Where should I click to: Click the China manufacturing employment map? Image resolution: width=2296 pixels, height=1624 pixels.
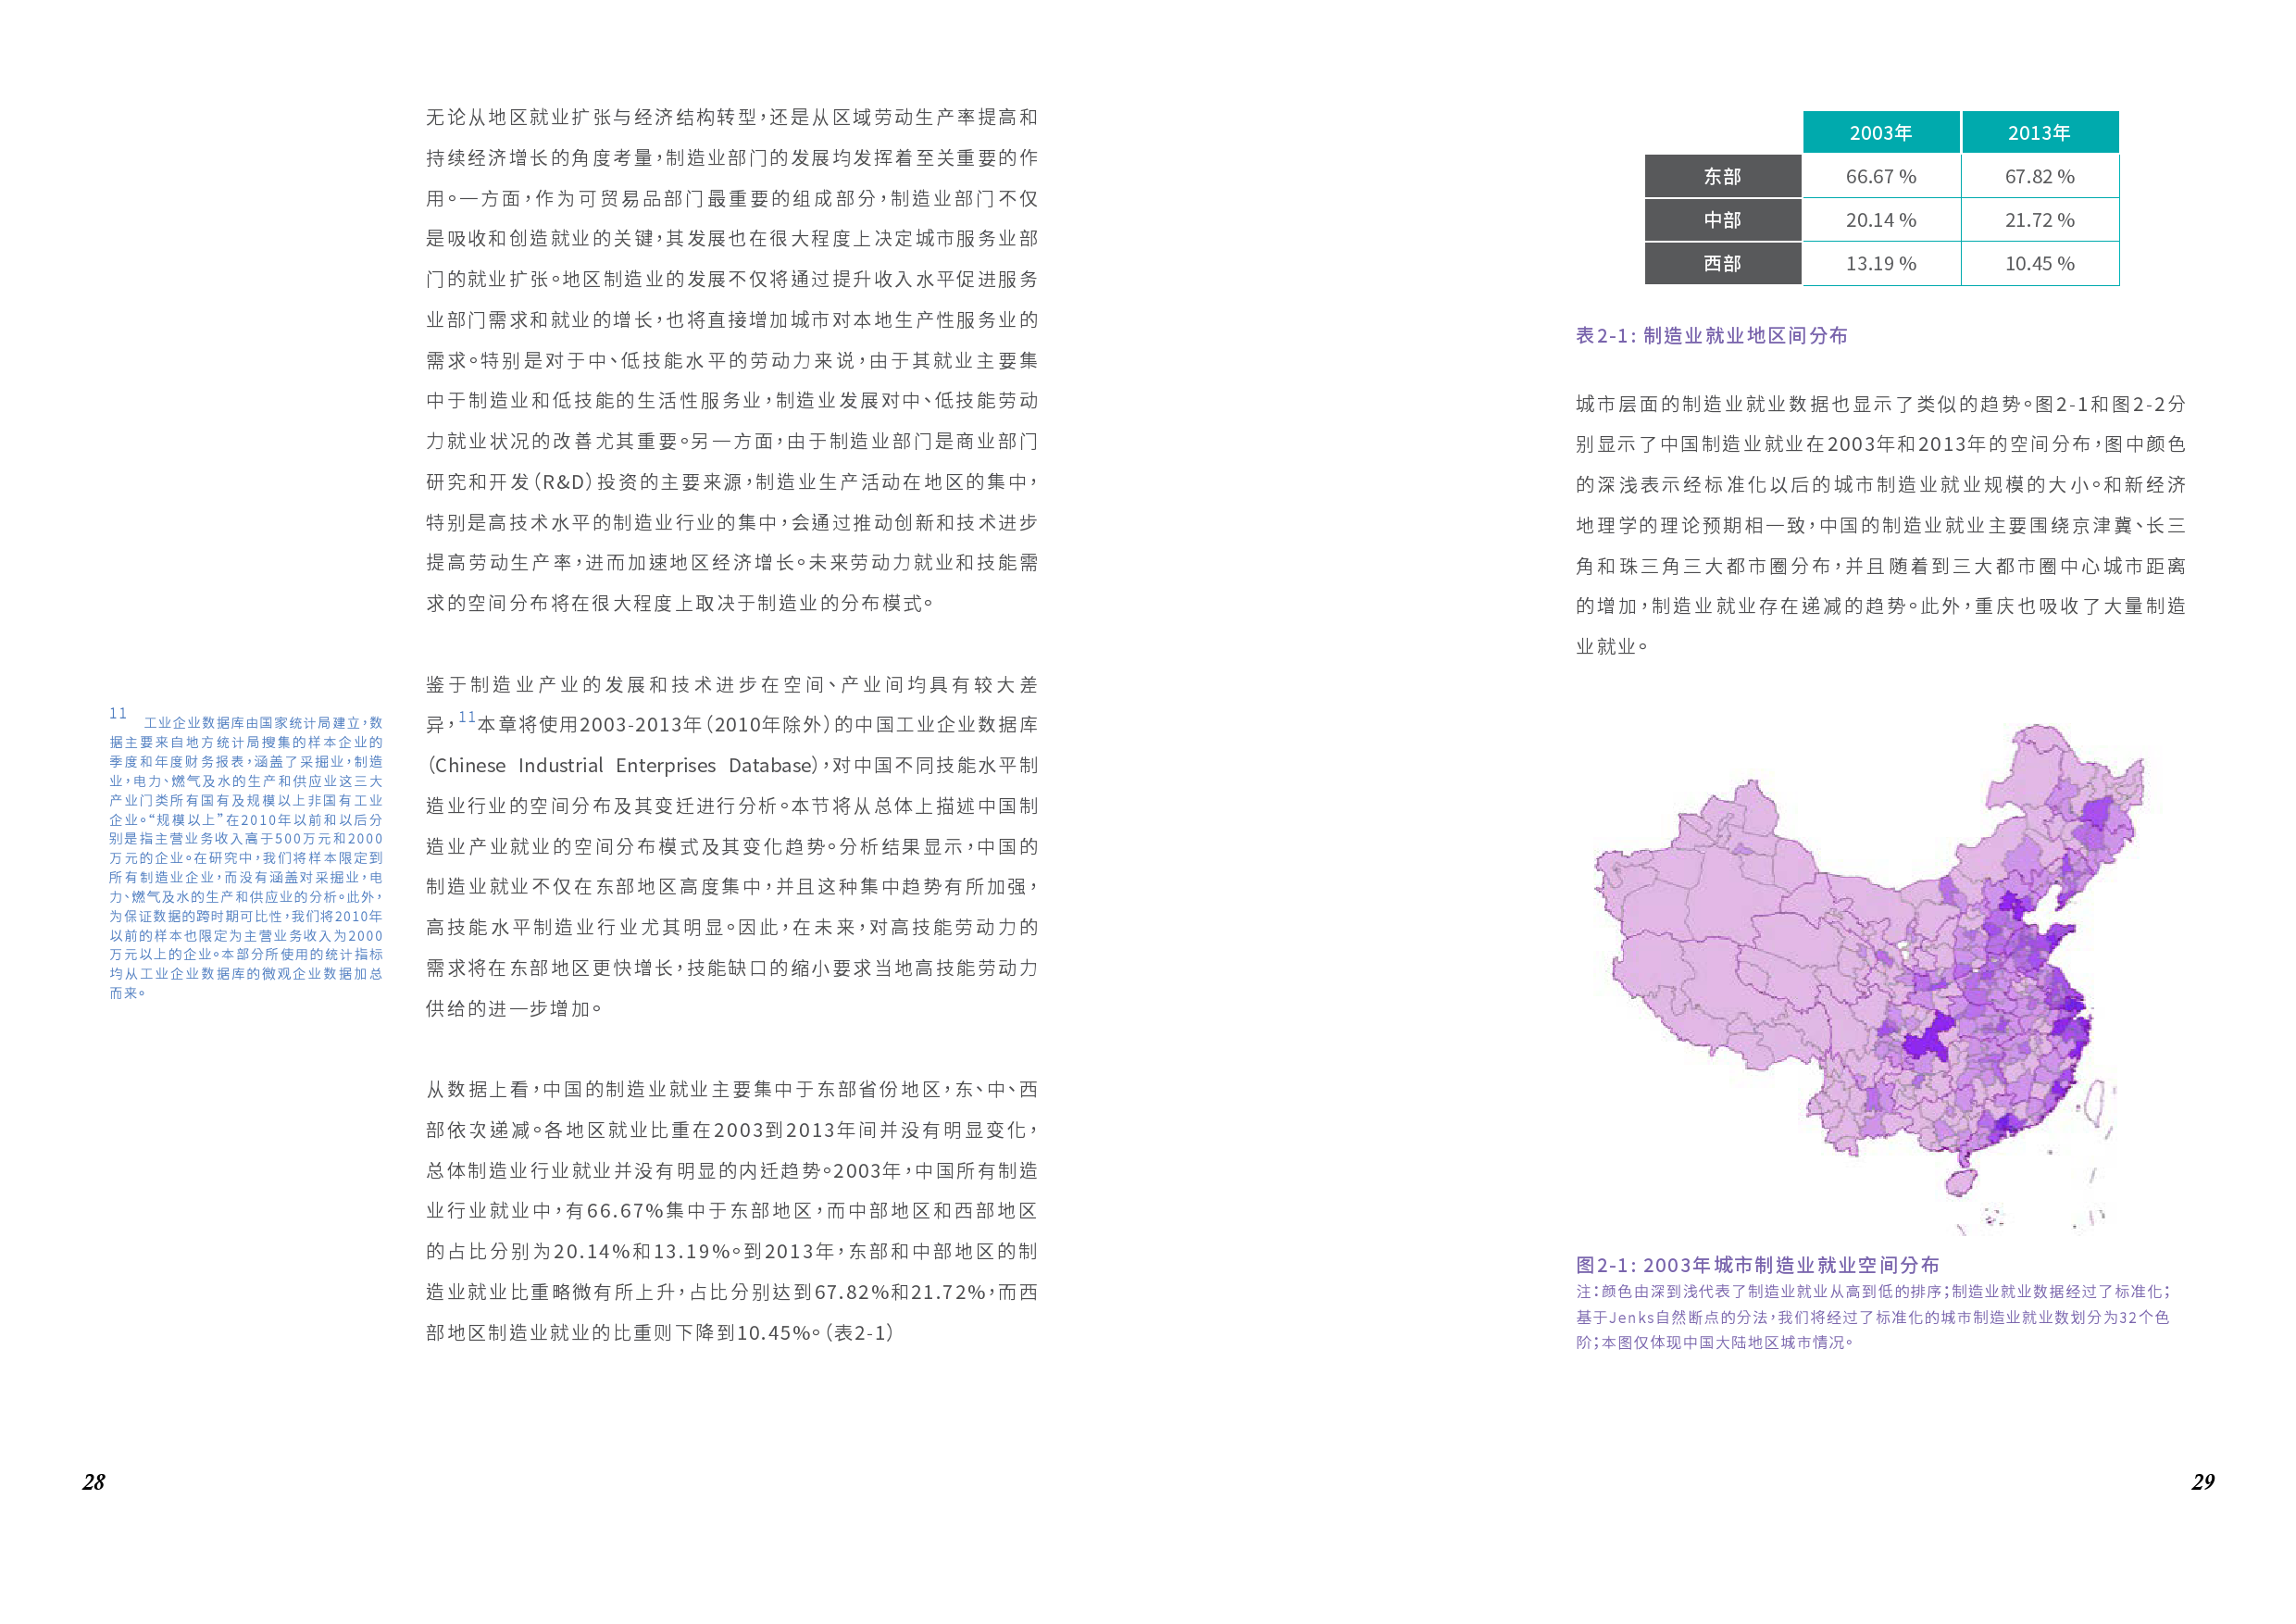coord(1870,980)
